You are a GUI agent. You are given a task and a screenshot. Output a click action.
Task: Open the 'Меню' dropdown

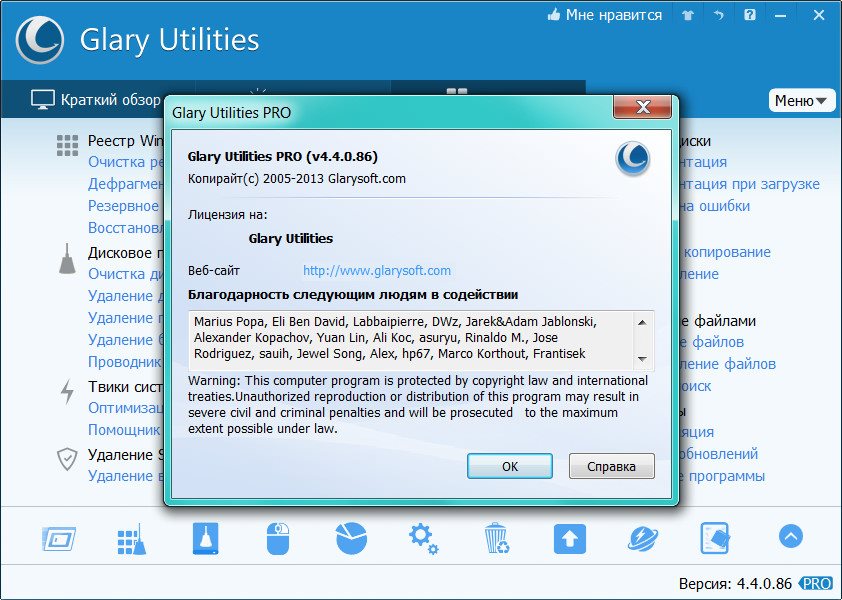pyautogui.click(x=801, y=100)
